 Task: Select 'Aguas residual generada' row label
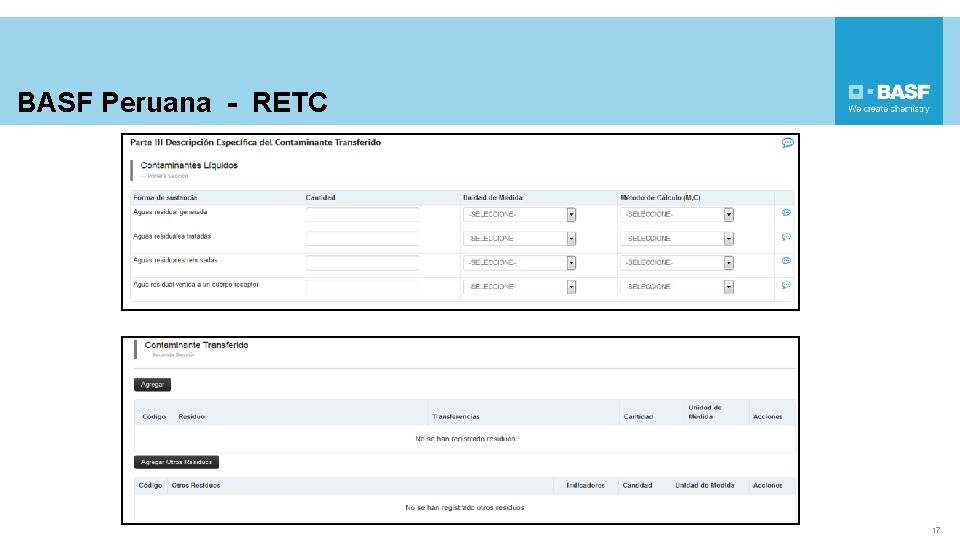tap(170, 212)
